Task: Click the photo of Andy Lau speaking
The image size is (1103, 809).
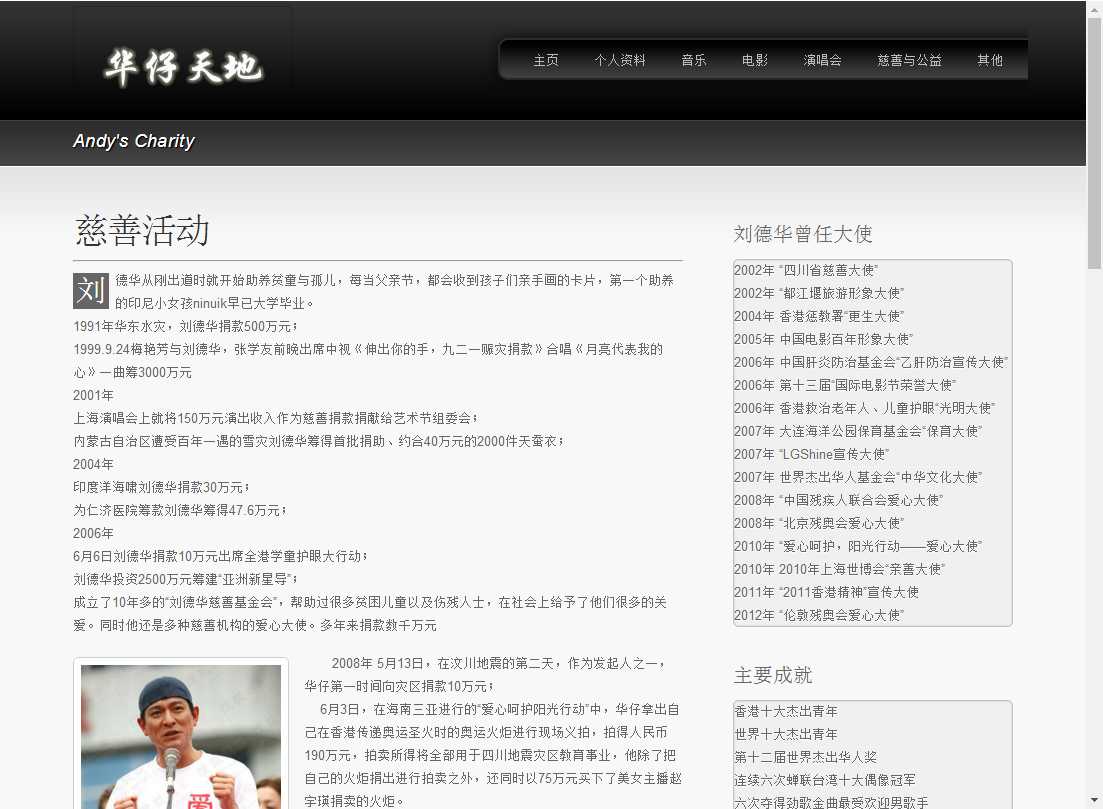Action: (x=181, y=736)
